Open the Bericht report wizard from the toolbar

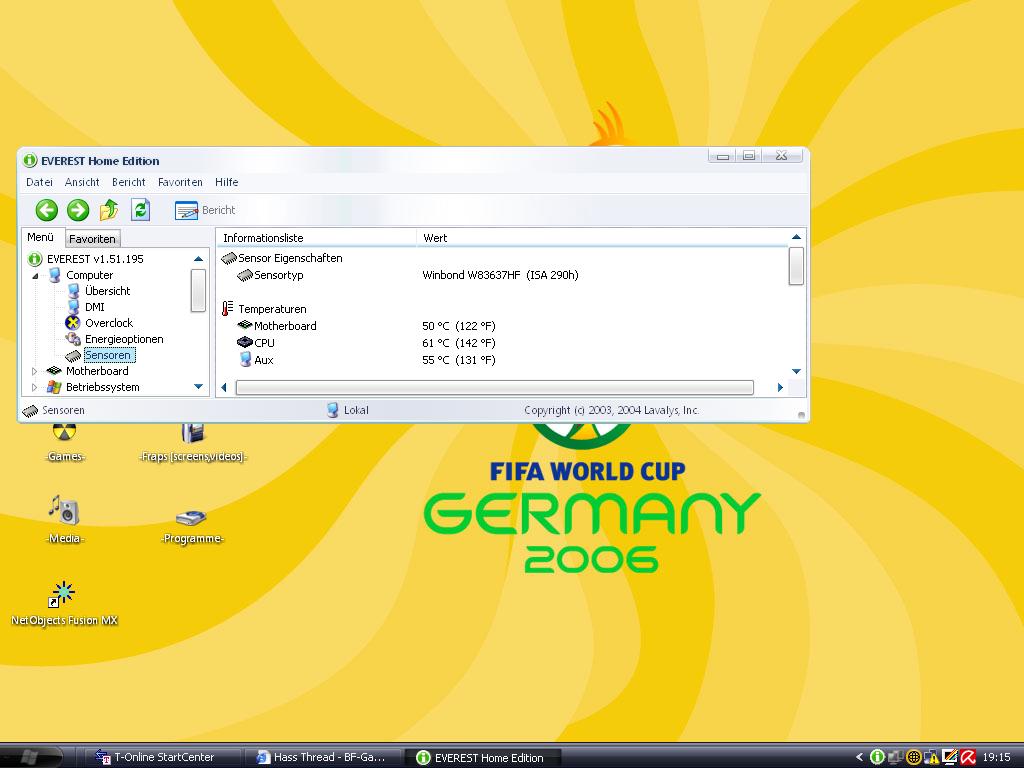tap(204, 210)
